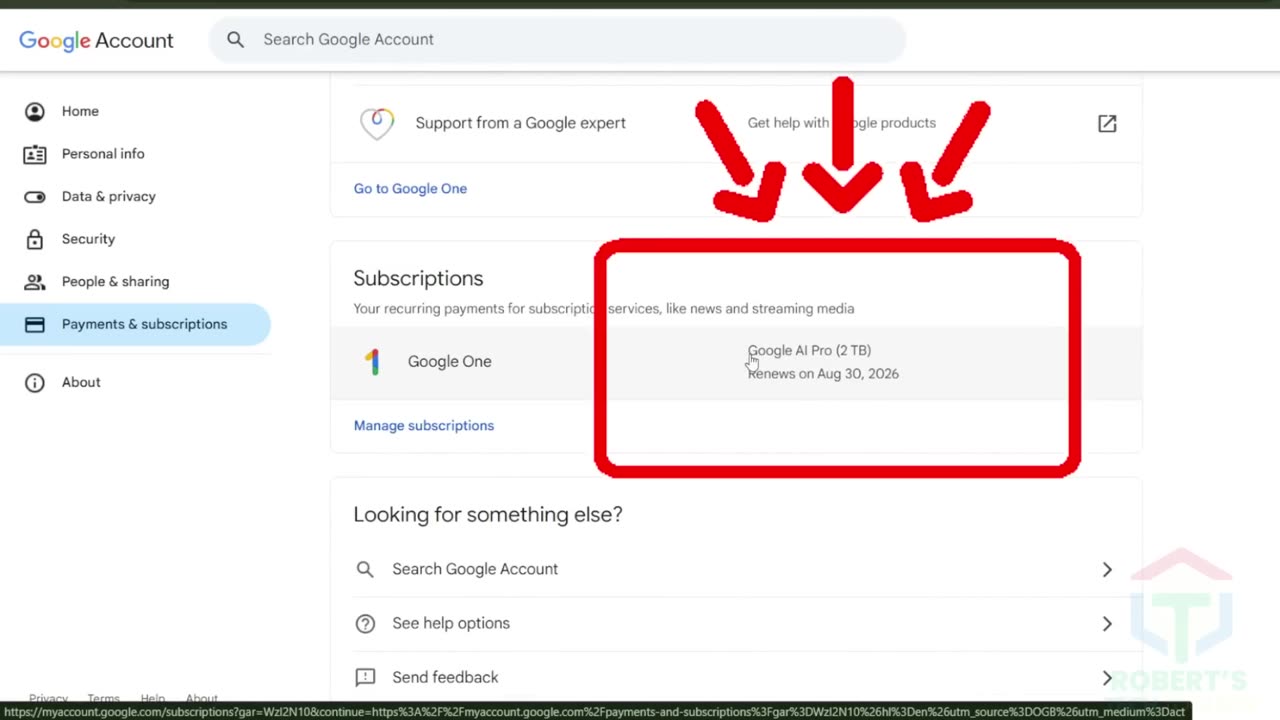
Task: Open the Home sidebar item
Action: point(135,111)
